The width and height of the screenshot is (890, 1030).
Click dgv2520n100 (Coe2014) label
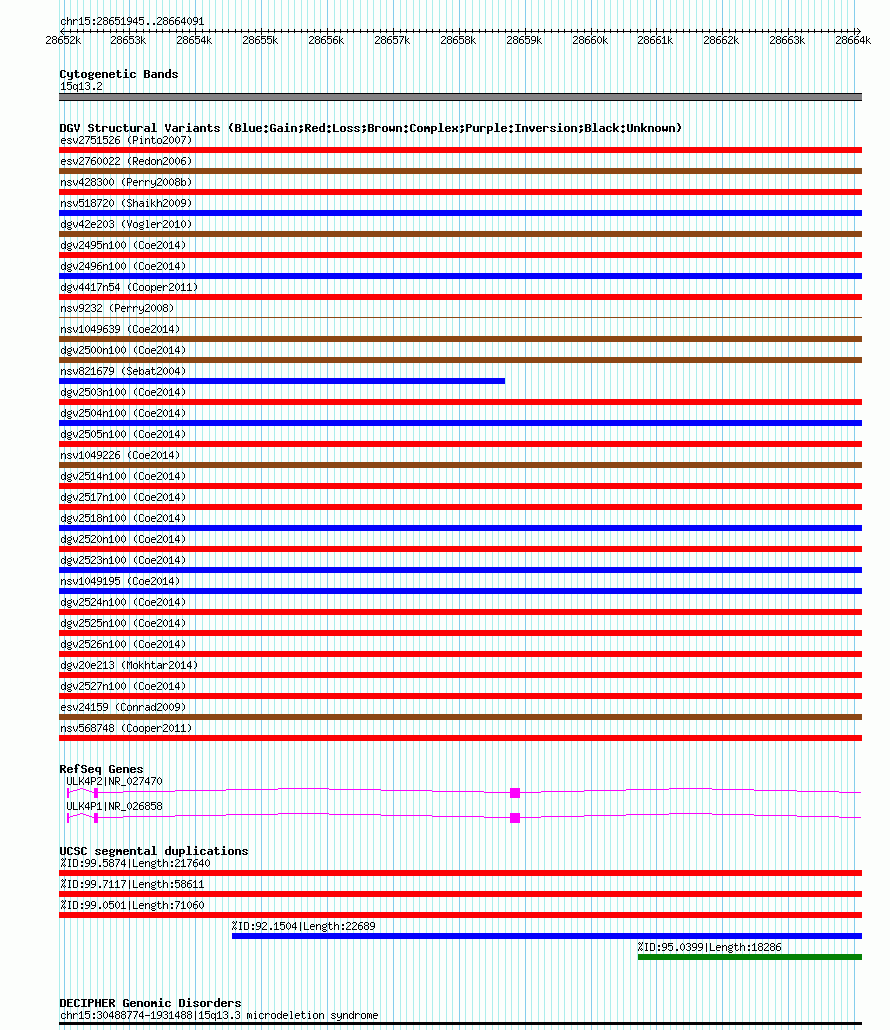click(x=123, y=540)
